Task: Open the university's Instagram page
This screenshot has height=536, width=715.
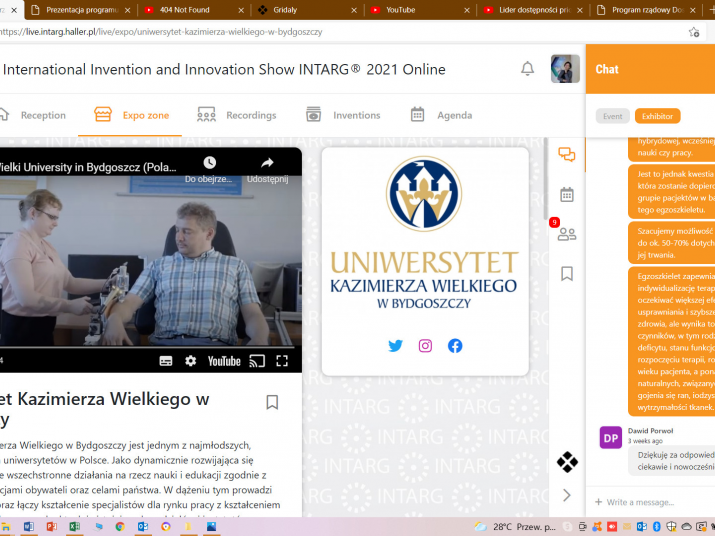Action: 425,346
